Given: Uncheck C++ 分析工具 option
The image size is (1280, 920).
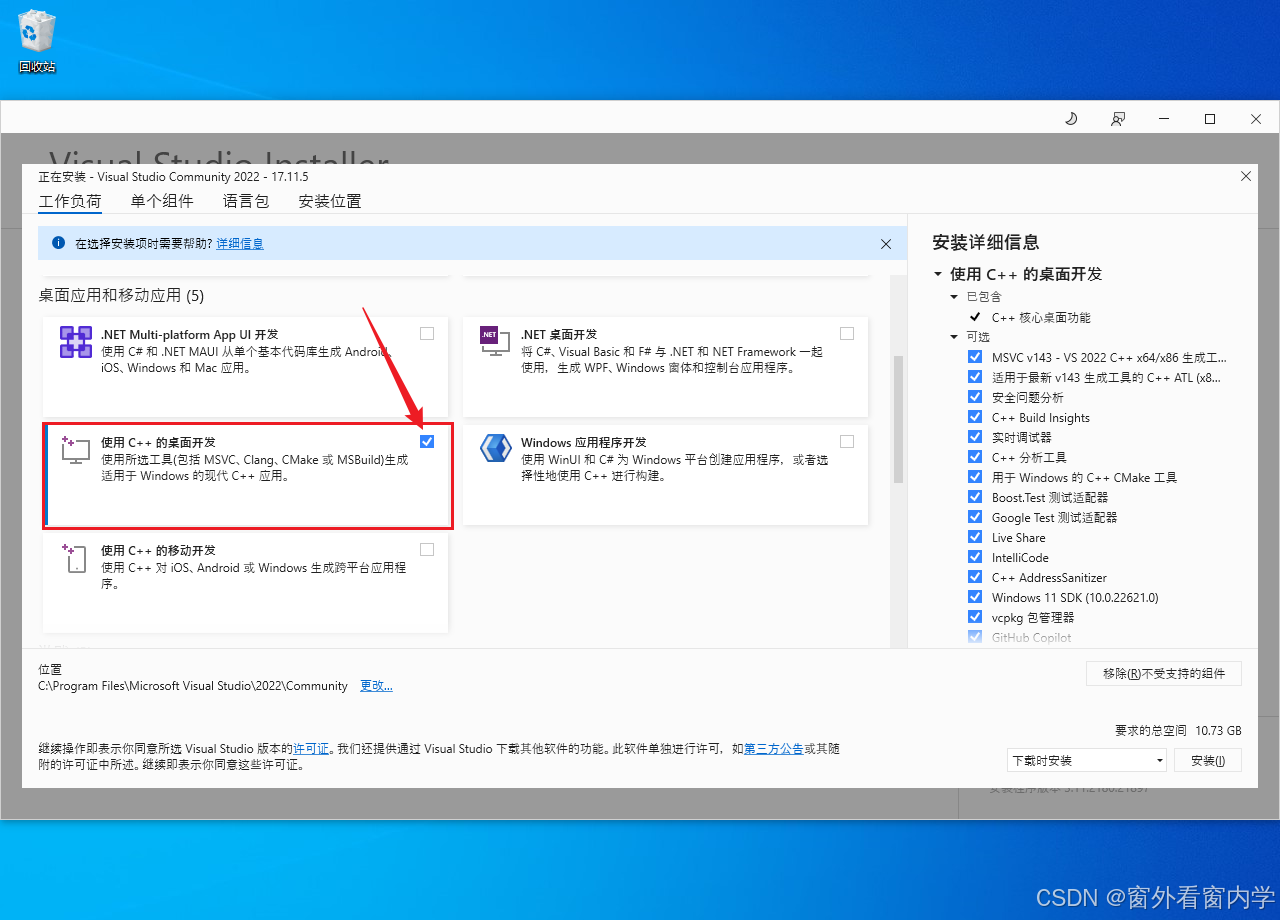Looking at the screenshot, I should click(975, 457).
